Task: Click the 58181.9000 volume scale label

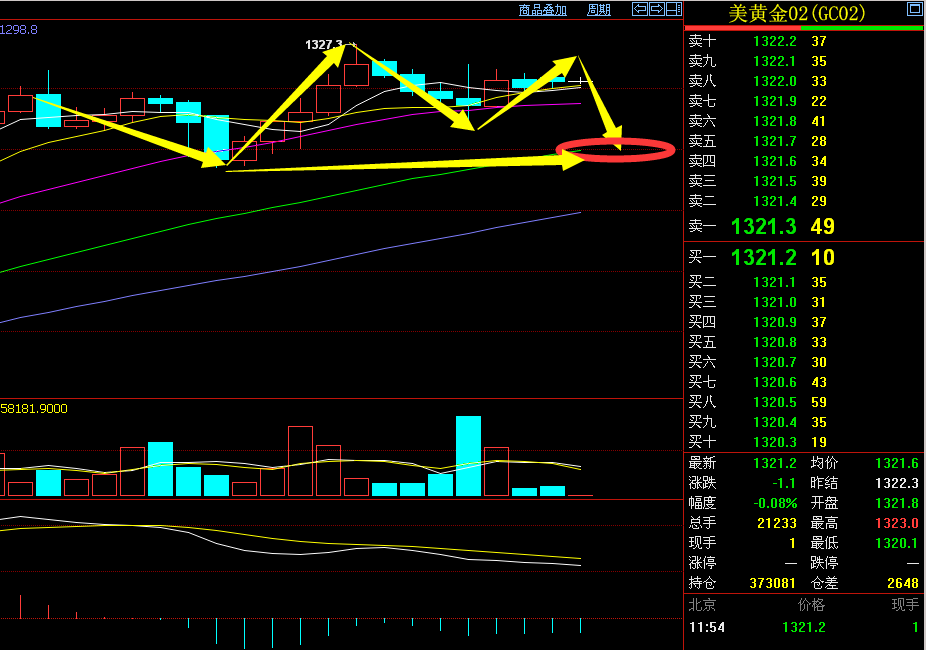Action: coord(34,409)
